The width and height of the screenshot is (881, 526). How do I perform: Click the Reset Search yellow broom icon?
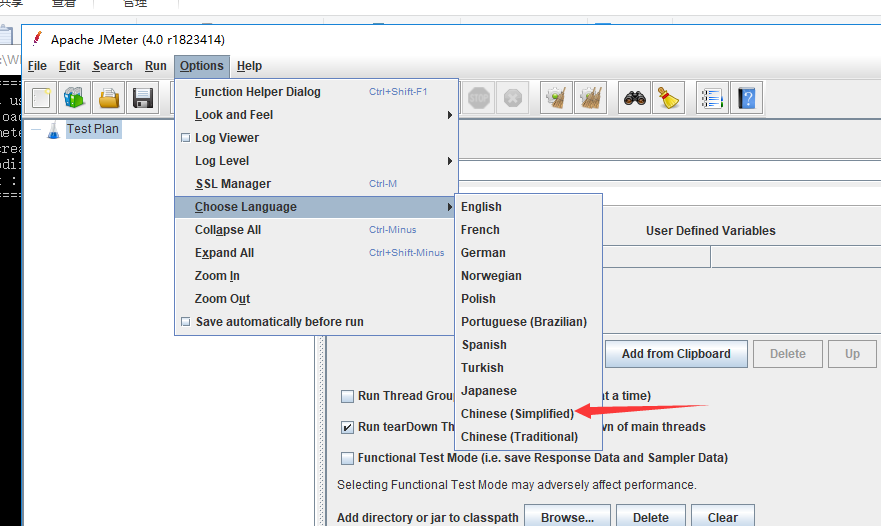[669, 98]
